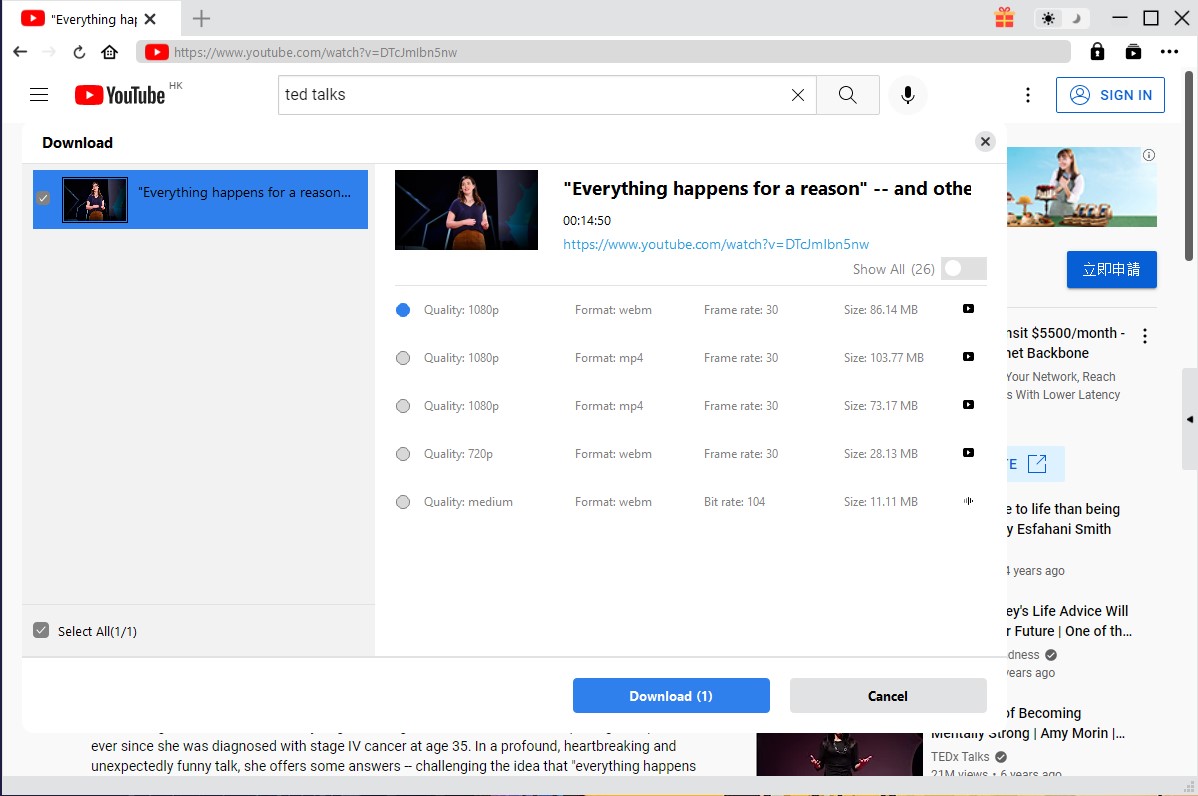The image size is (1198, 796).
Task: Toggle the Show All (26) switch
Action: click(963, 269)
